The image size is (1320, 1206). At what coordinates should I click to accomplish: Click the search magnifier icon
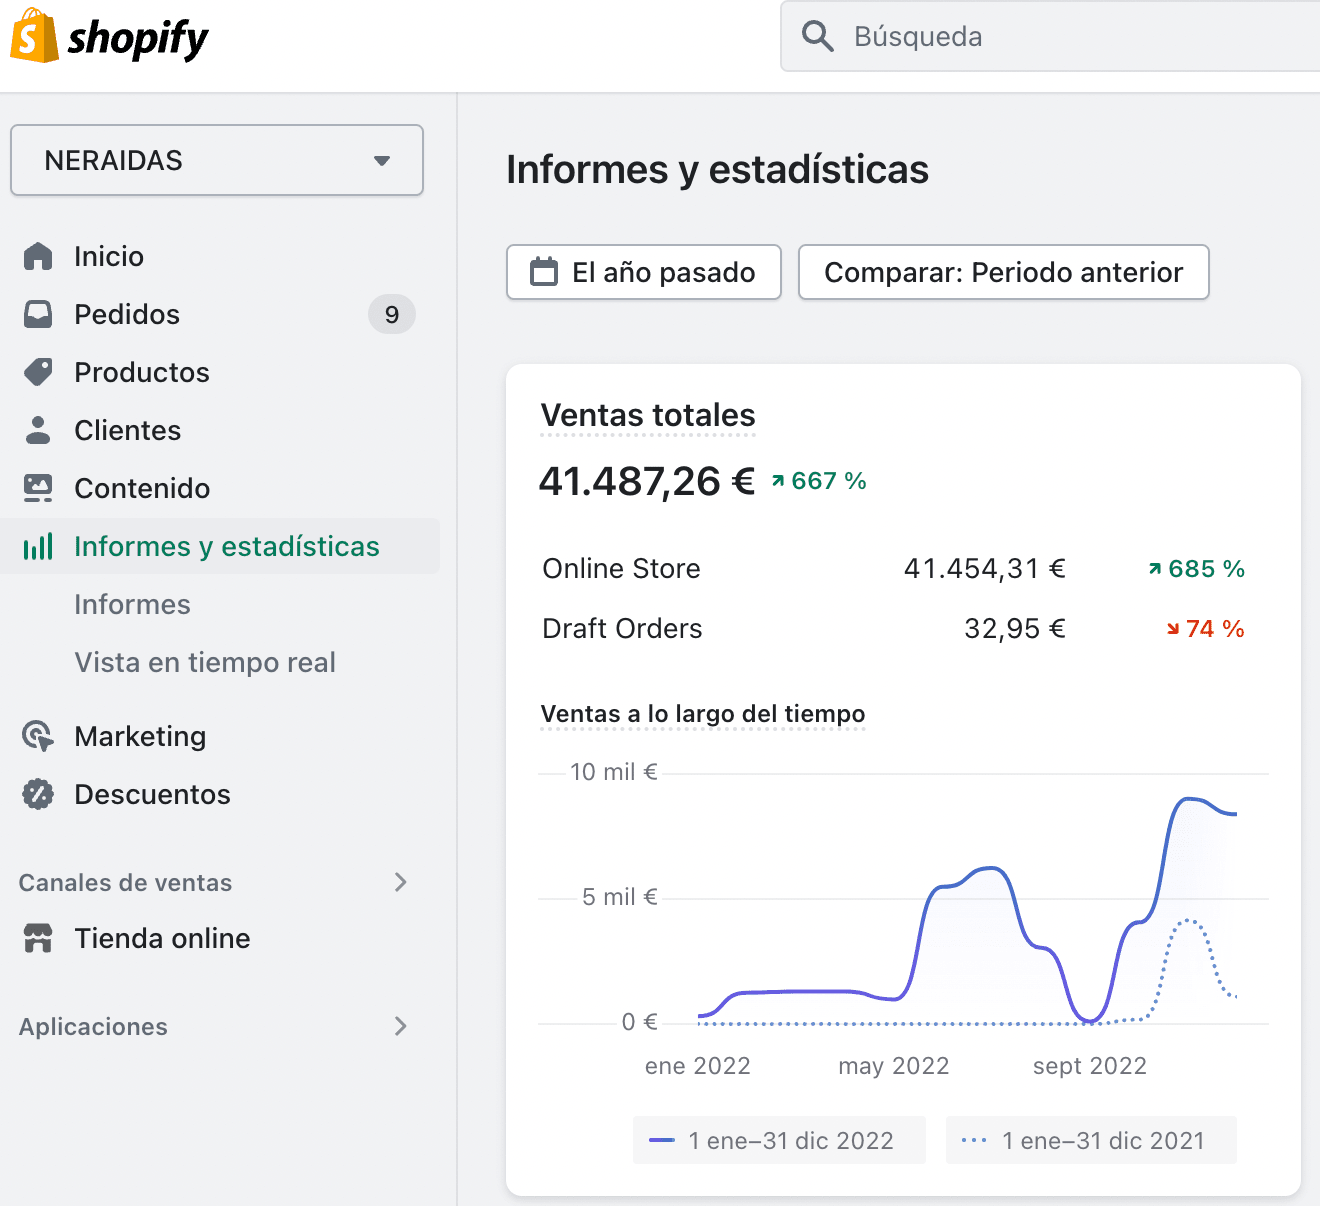(817, 37)
